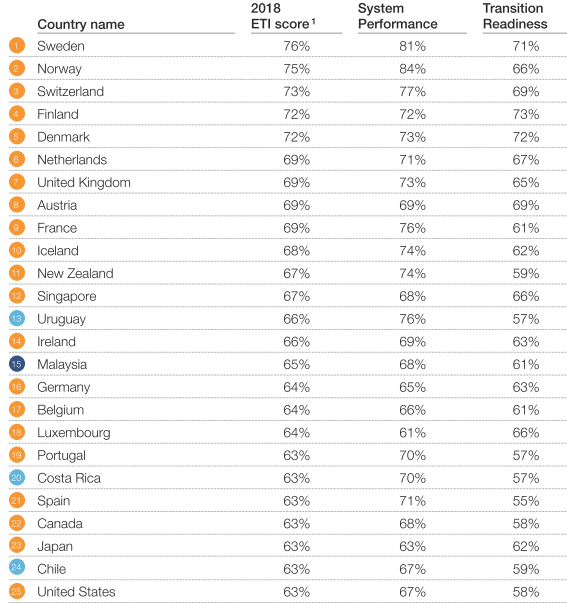Click the Country name column header
Viewport: 567px width, 603px height.
click(81, 24)
